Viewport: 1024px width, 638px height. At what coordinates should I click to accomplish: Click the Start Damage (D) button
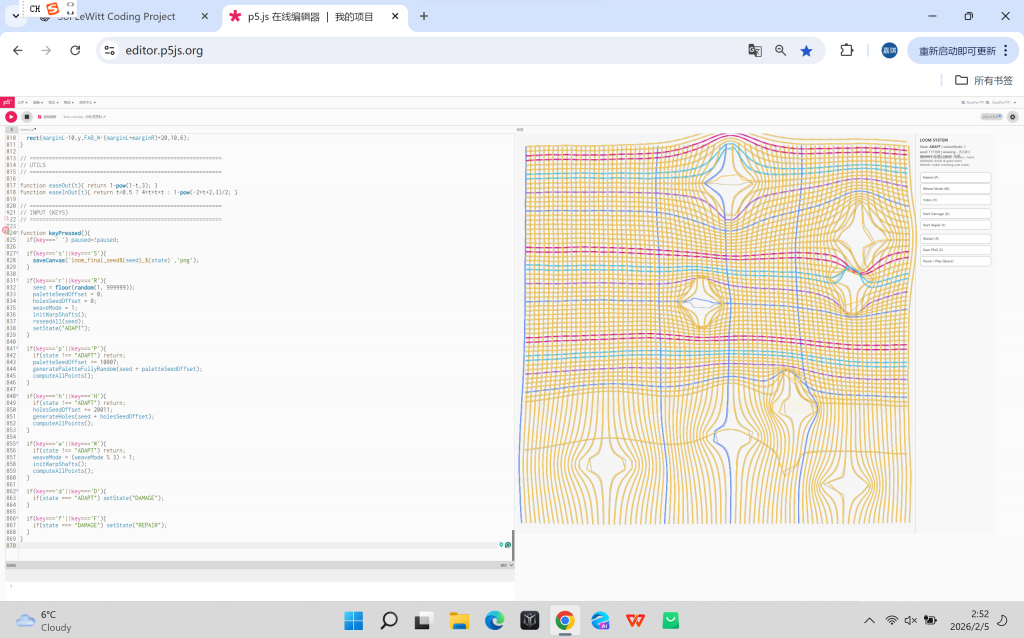[x=955, y=214]
